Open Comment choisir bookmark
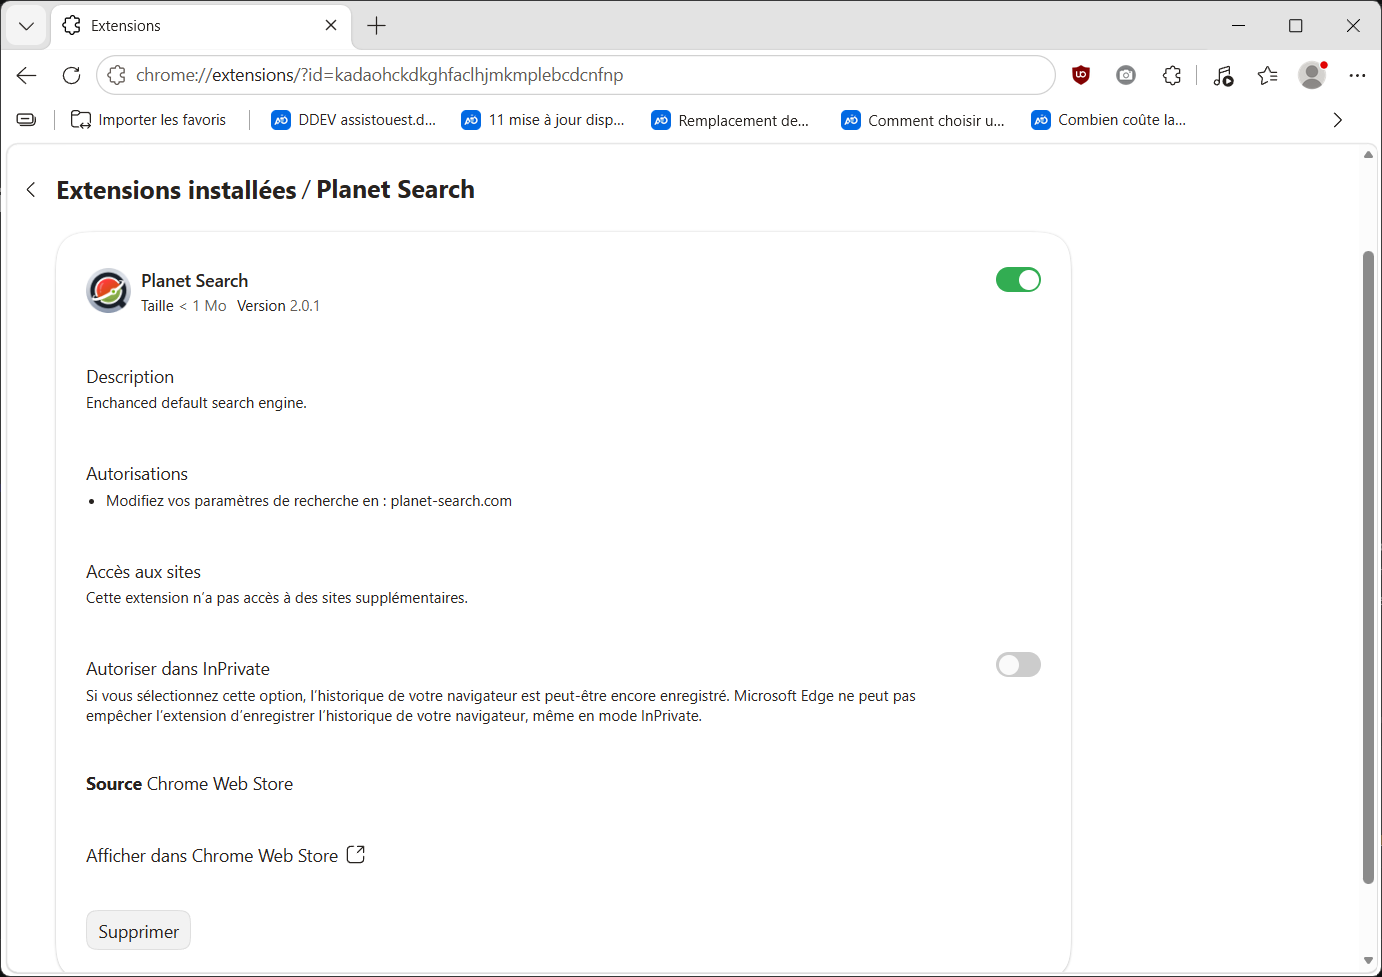The width and height of the screenshot is (1382, 977). [923, 120]
